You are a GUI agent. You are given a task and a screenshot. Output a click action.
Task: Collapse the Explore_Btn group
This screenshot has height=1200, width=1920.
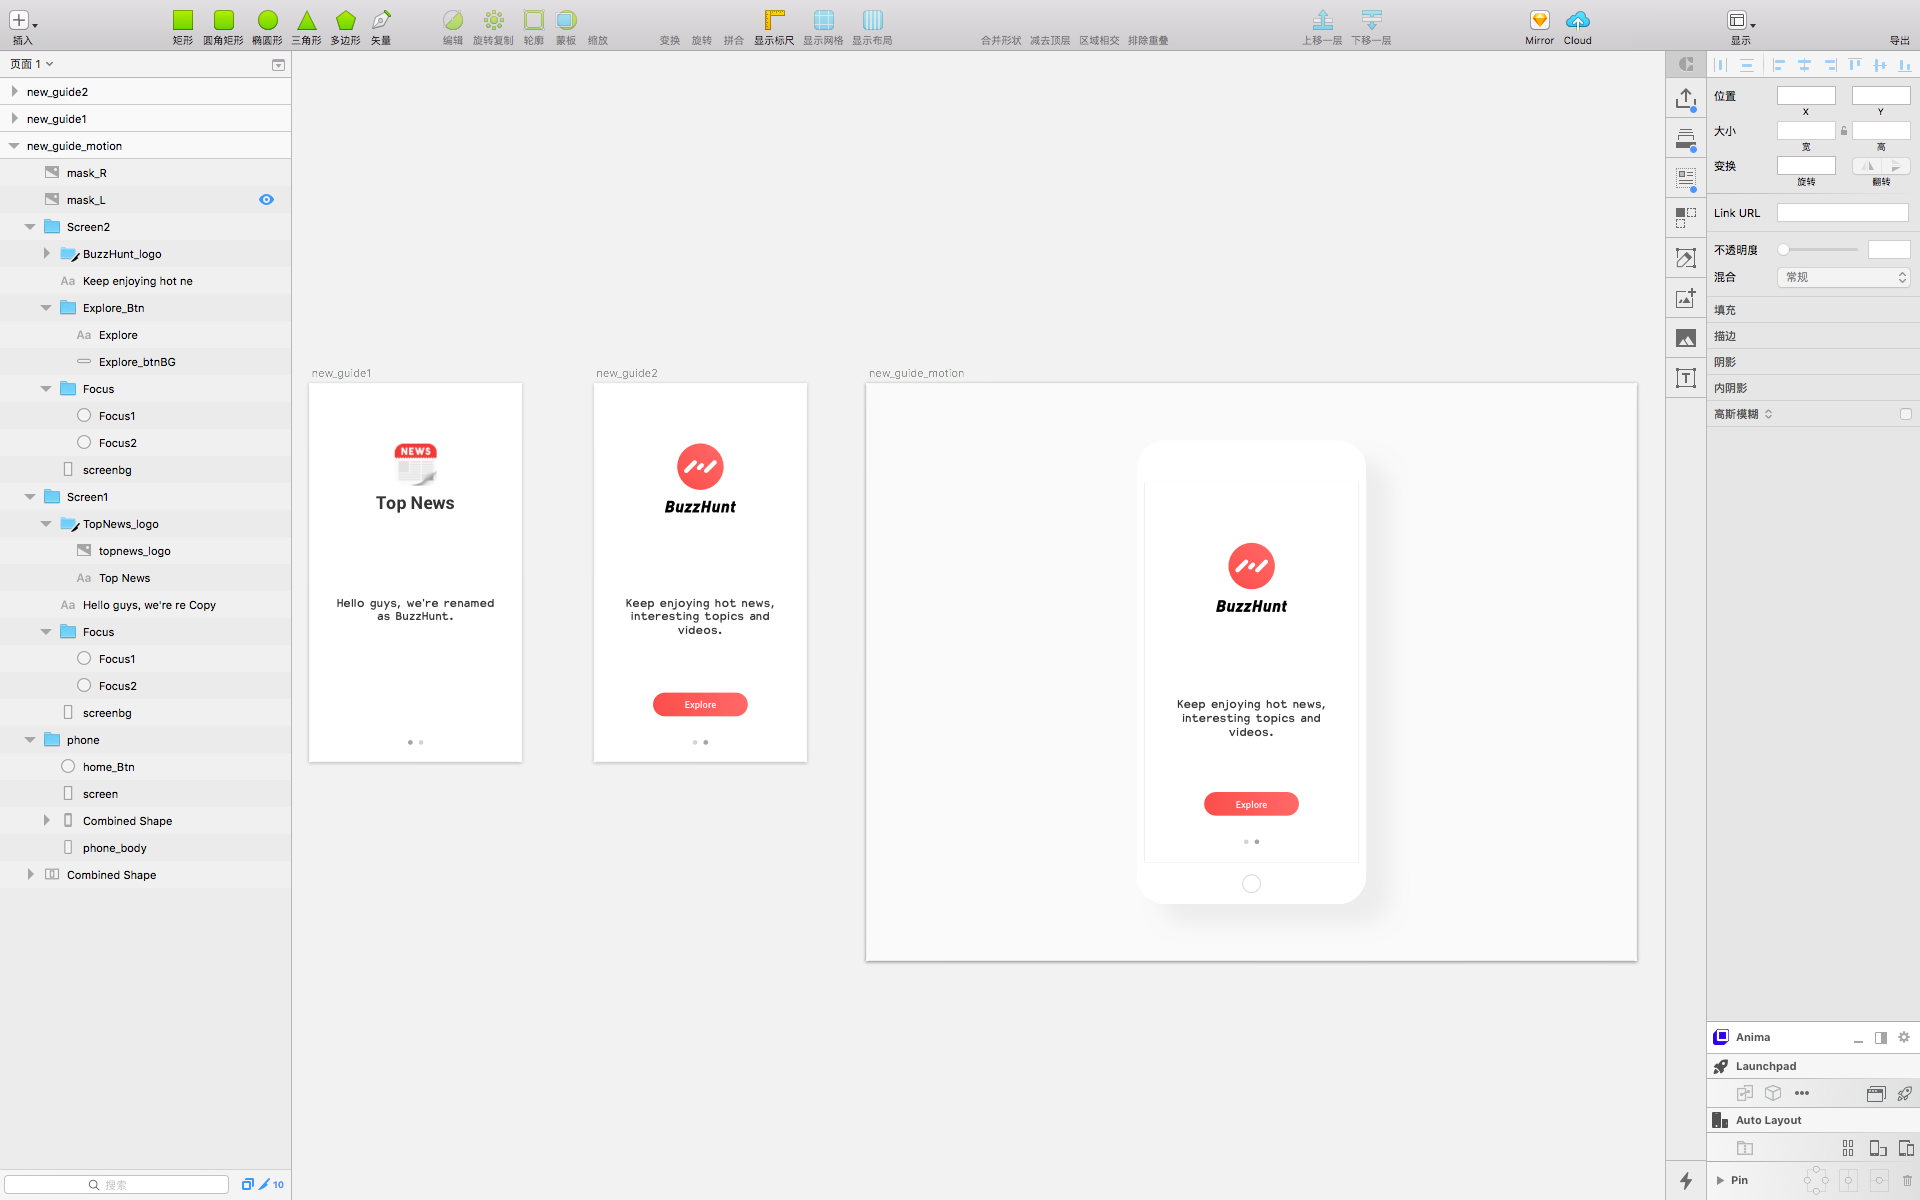pyautogui.click(x=46, y=308)
